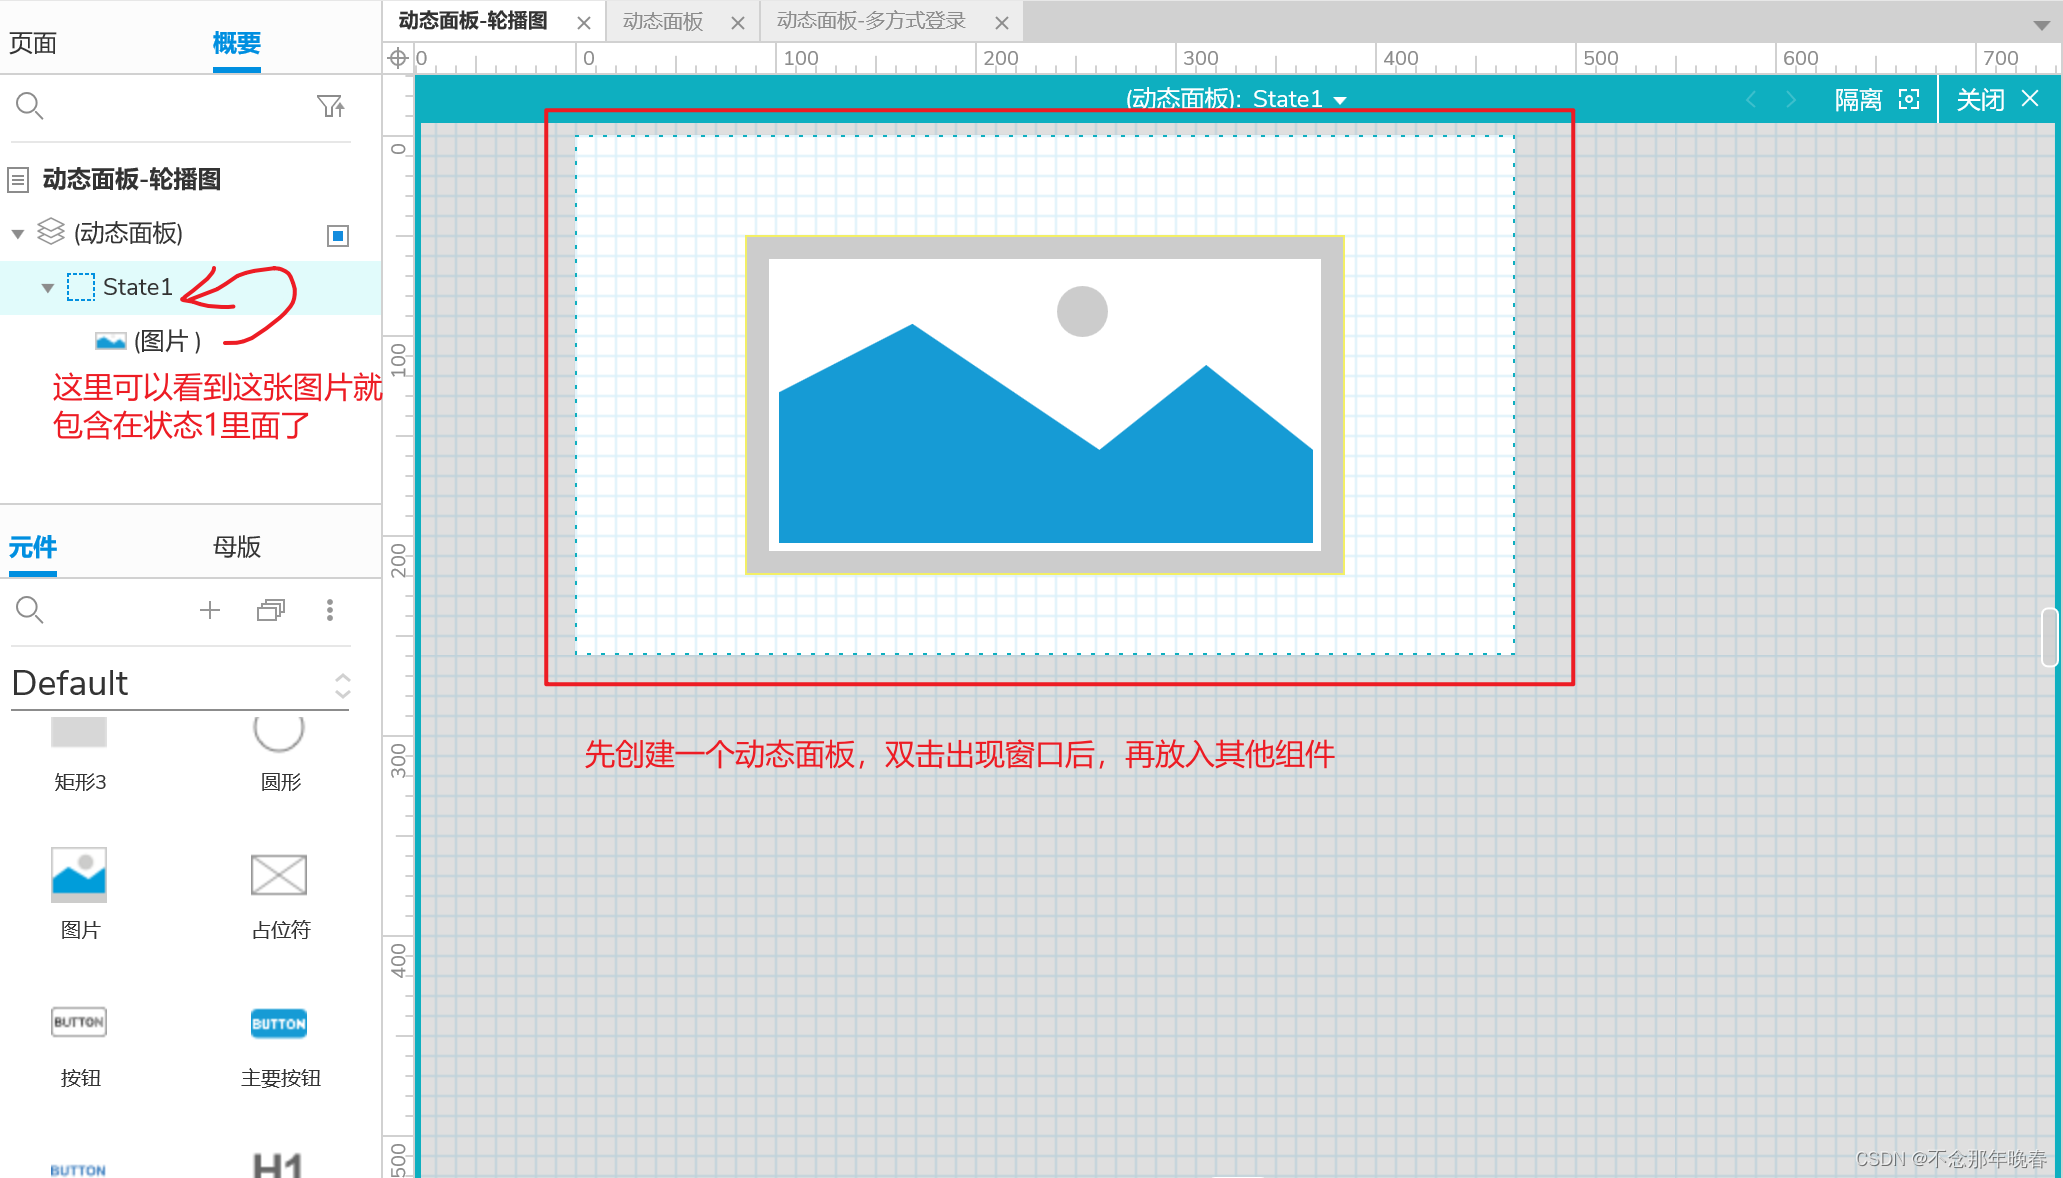The image size is (2063, 1178).
Task: Switch to the 母版 tab
Action: click(x=237, y=547)
